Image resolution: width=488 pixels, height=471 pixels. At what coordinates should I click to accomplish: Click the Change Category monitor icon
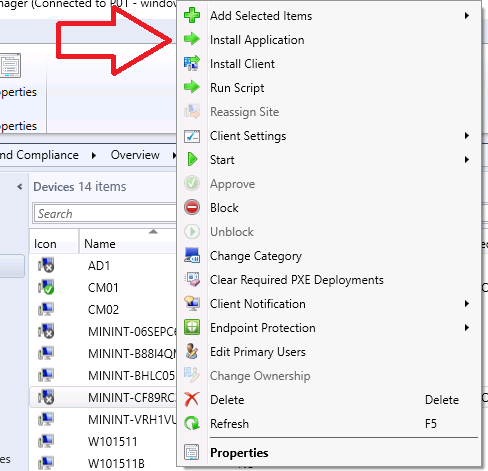192,255
